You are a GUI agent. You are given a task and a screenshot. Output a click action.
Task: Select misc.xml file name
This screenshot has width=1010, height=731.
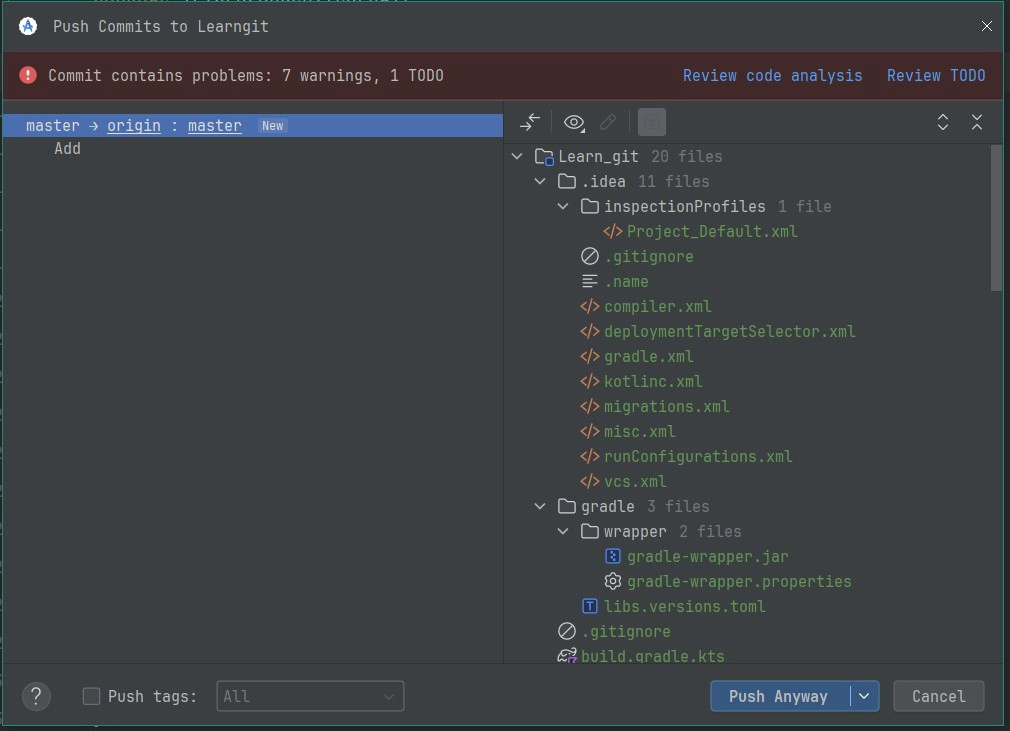[x=640, y=432]
